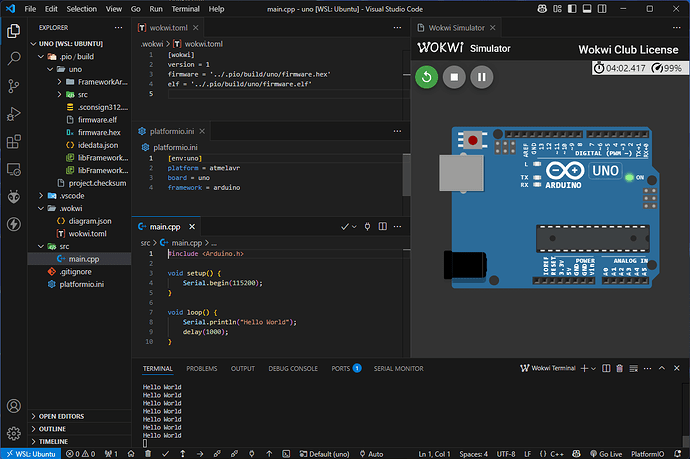Toggle the primary side bar layout button

point(572,9)
